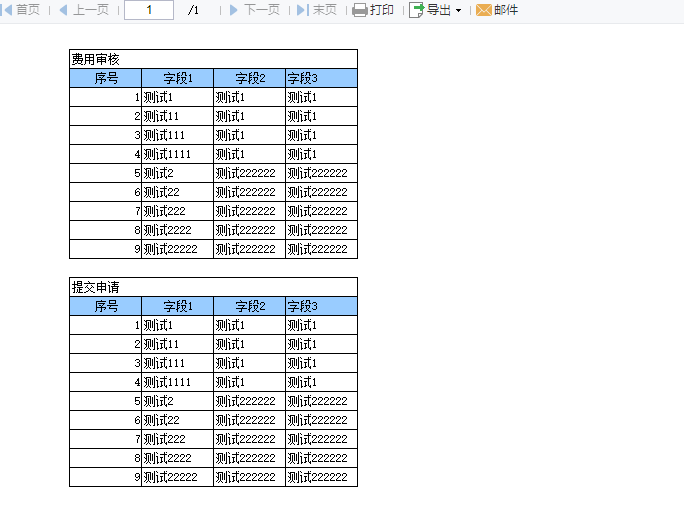The width and height of the screenshot is (684, 532).
Task: Click 字段1 header in 提交申请 table
Action: pyautogui.click(x=178, y=306)
